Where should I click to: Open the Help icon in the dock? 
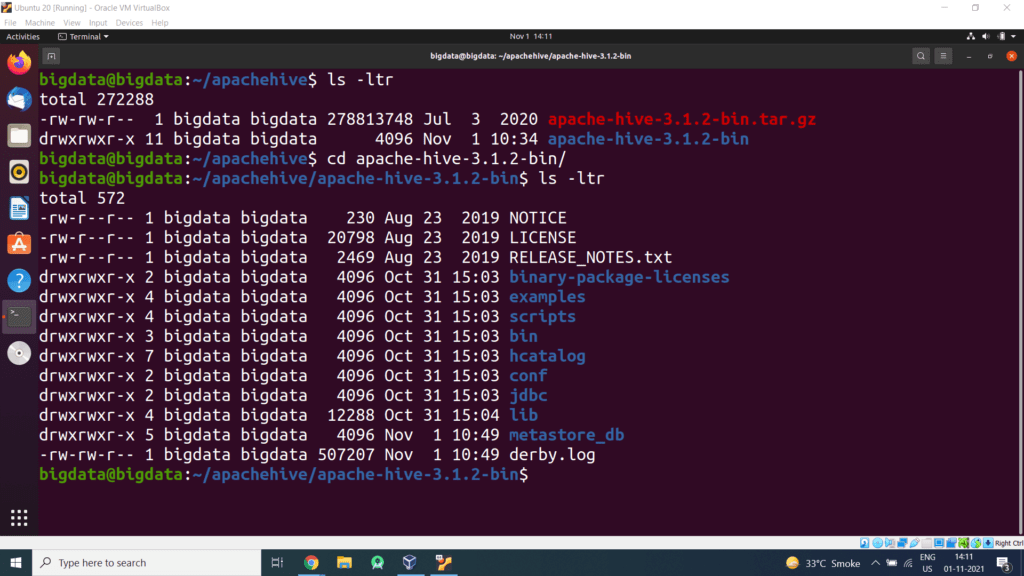click(19, 281)
